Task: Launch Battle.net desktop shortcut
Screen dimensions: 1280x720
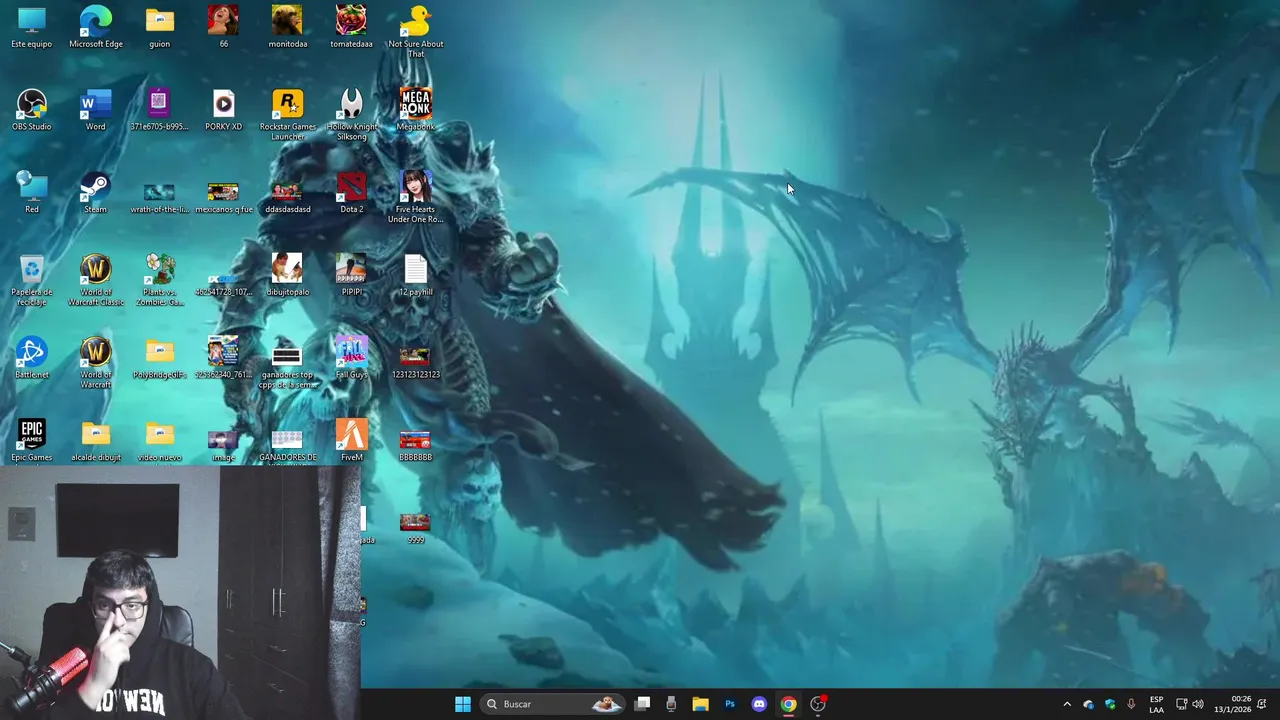Action: (x=32, y=358)
